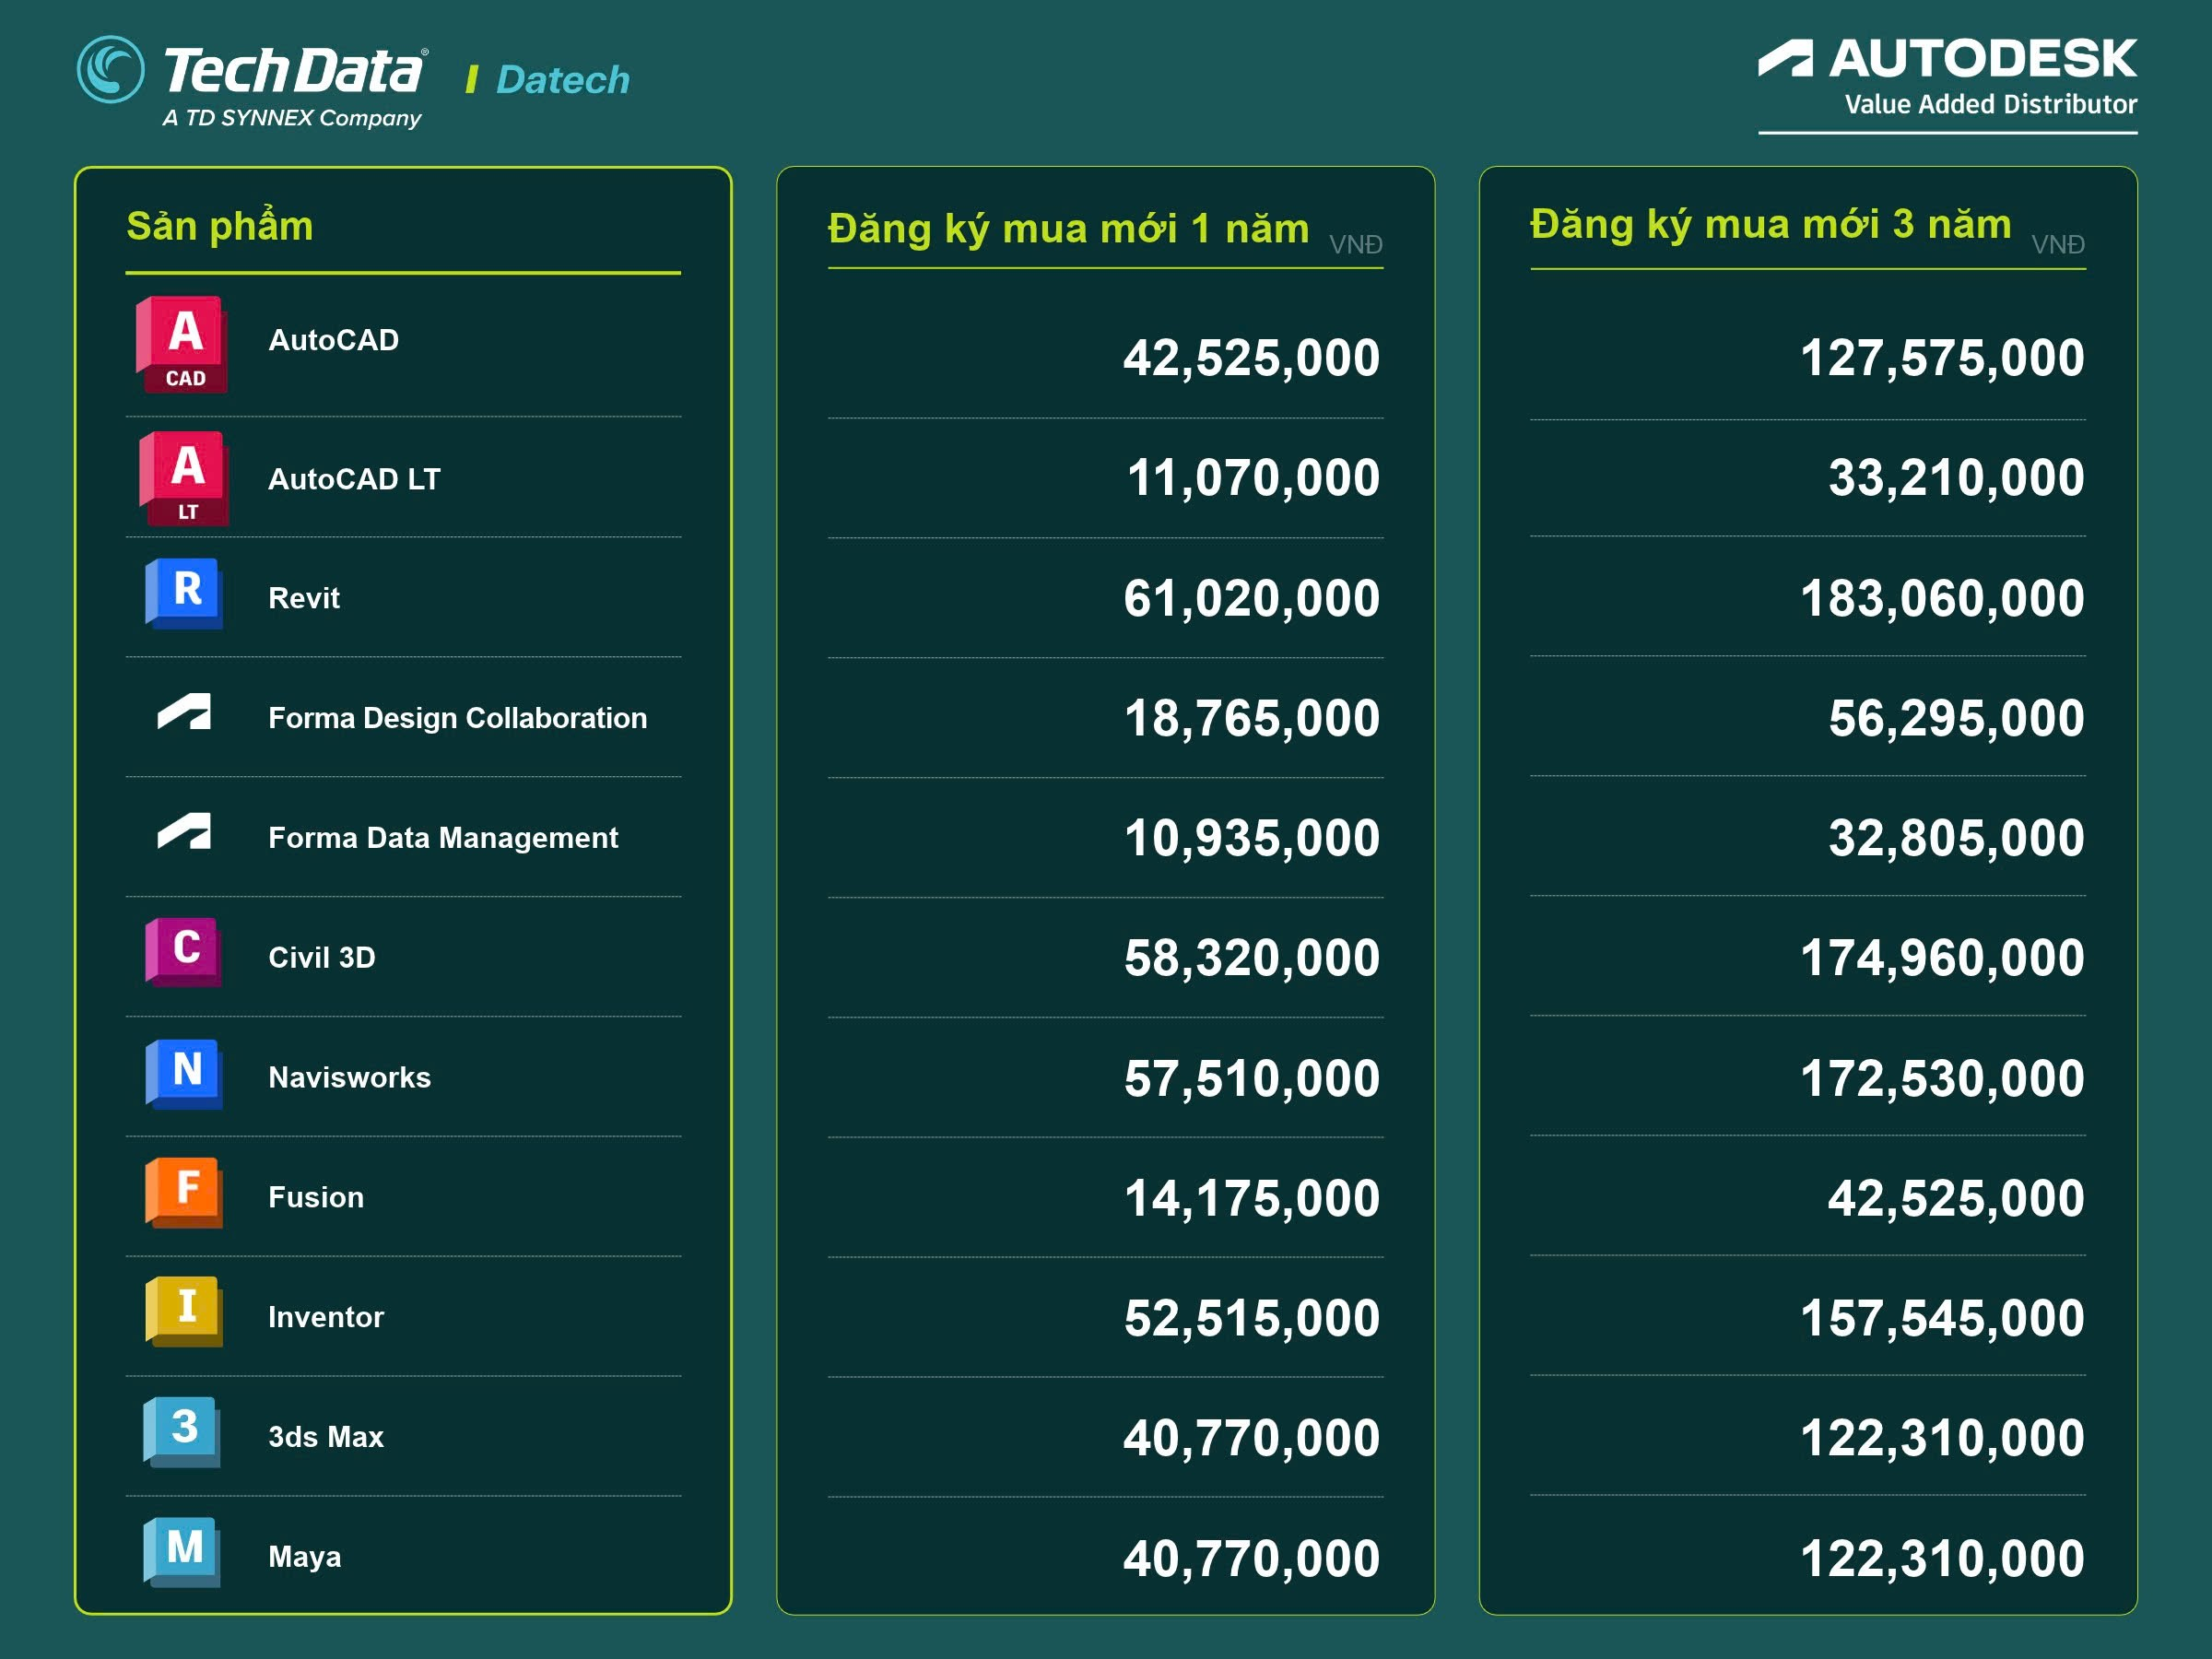
Task: Click the Đăng ký mua mới 1 năm heading
Action: coord(1068,229)
